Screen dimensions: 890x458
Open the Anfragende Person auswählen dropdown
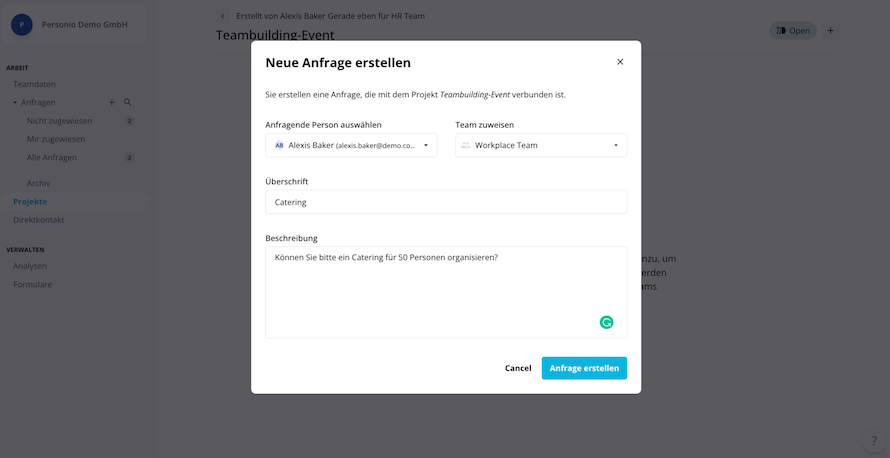point(351,145)
